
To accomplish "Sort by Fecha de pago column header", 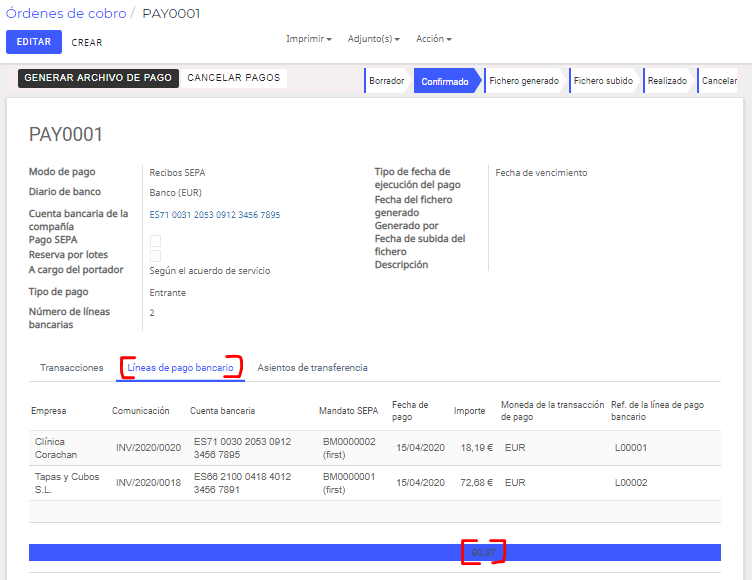I will point(410,411).
